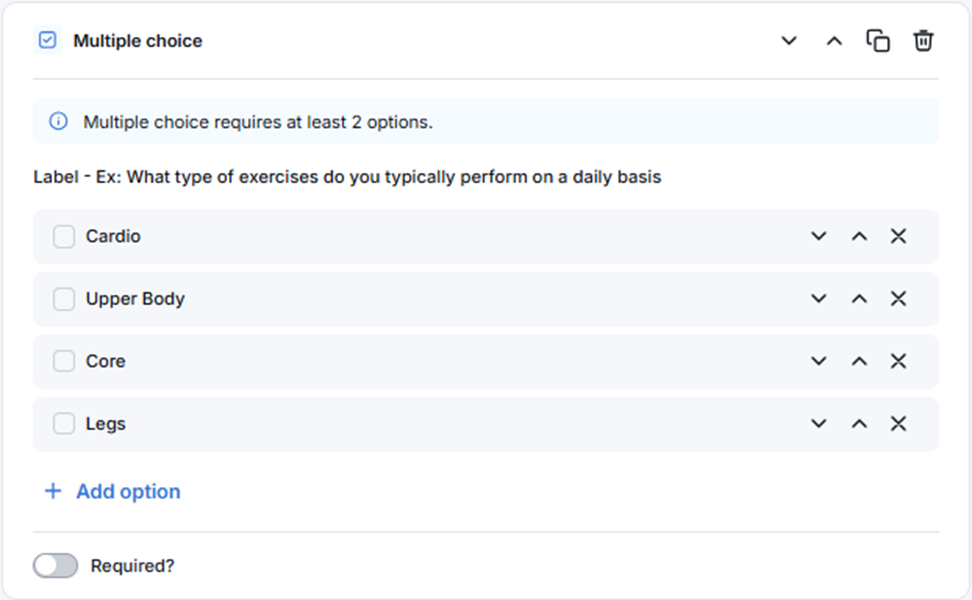
Task: Move the Legs option up
Action: [859, 424]
